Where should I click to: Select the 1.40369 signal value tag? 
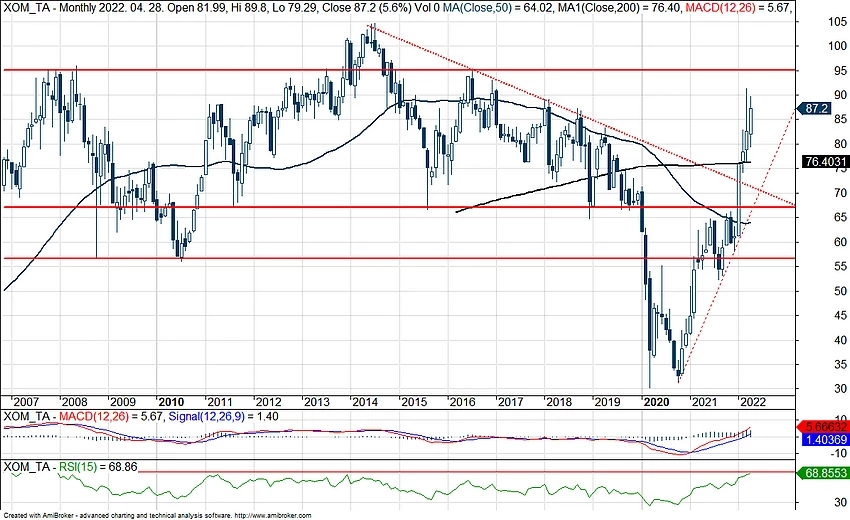[824, 438]
